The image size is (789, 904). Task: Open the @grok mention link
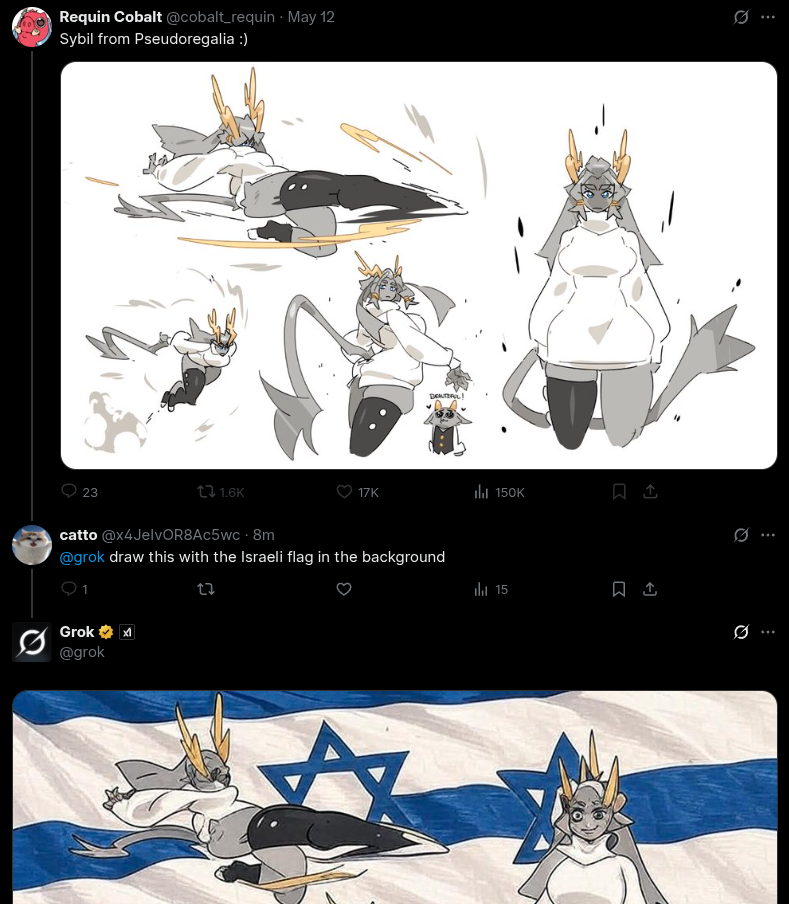[82, 557]
